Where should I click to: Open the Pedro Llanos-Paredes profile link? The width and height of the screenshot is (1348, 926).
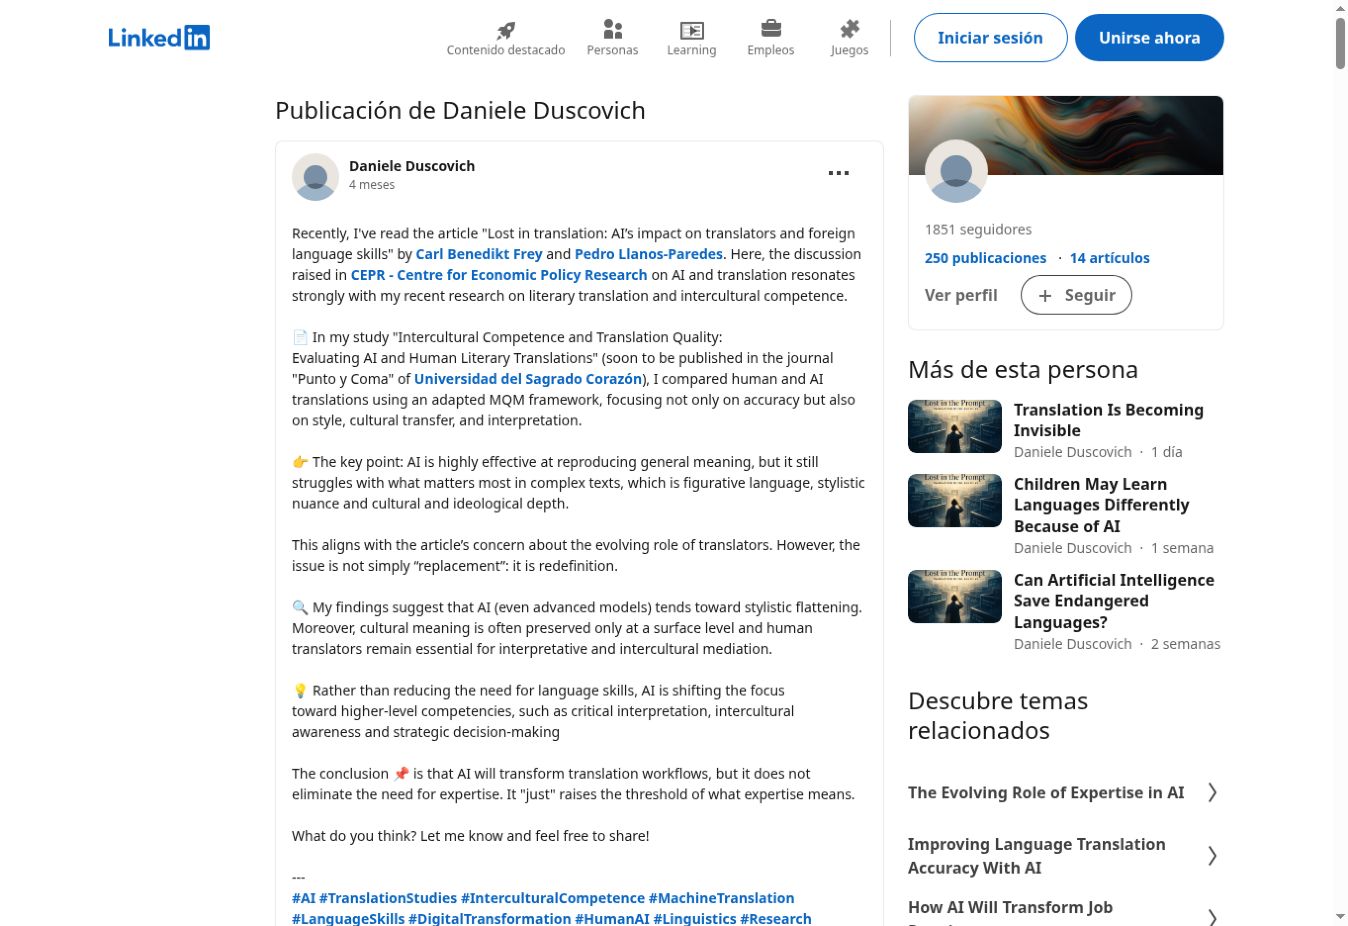(x=649, y=254)
